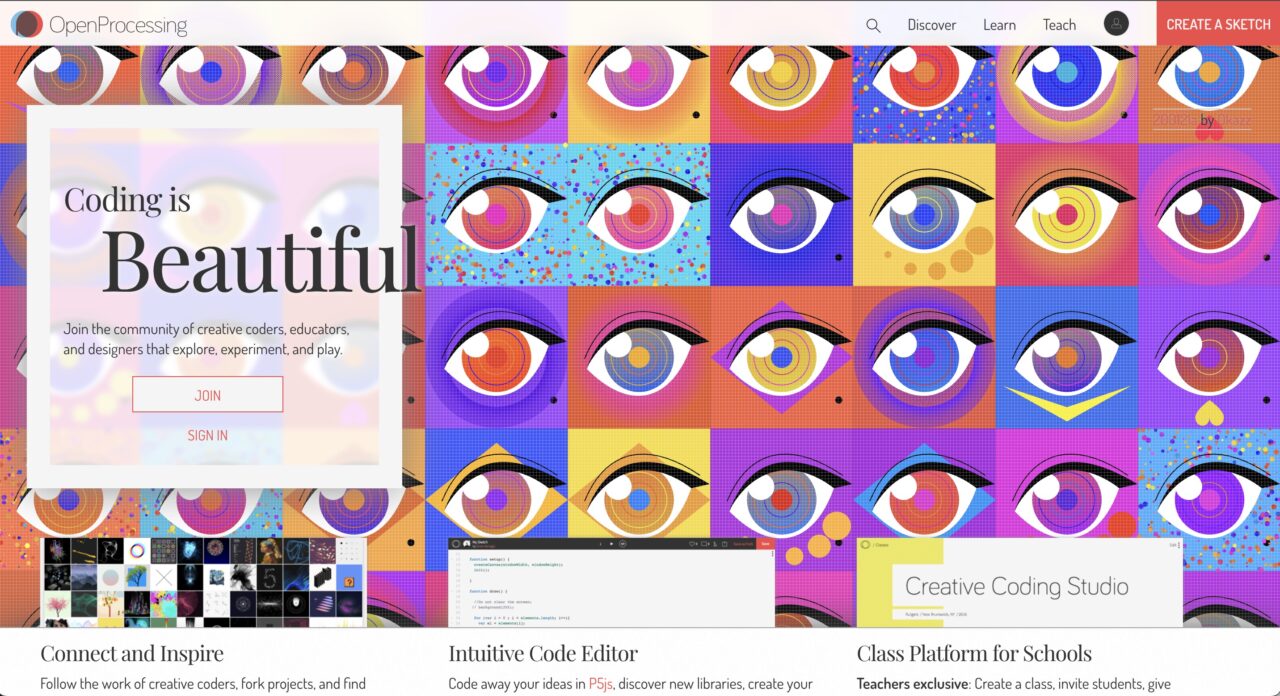Image resolution: width=1280 pixels, height=696 pixels.
Task: Open the user profile avatar icon
Action: tap(1116, 24)
